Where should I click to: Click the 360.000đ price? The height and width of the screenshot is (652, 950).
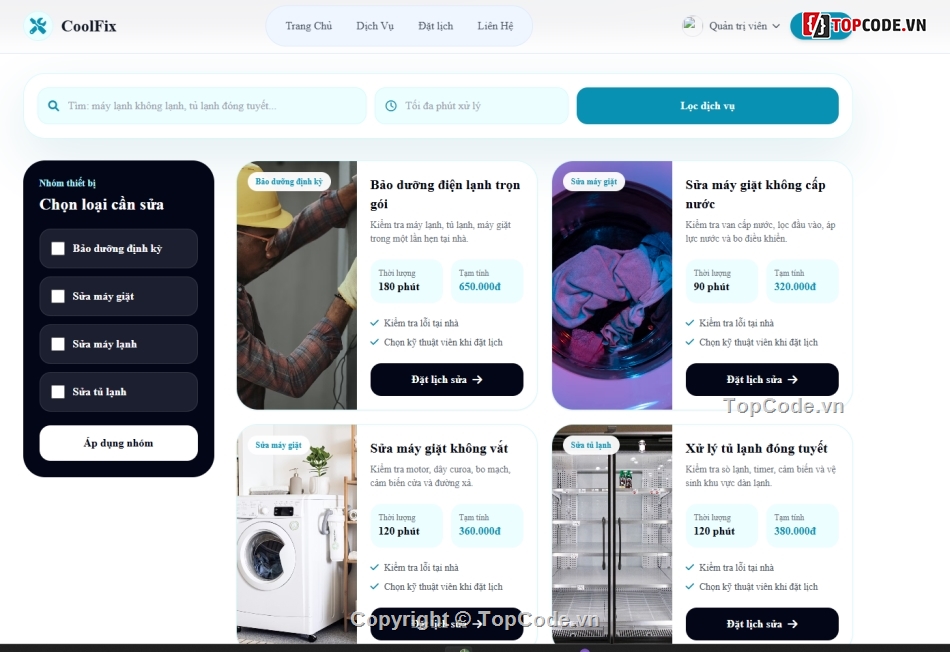(480, 531)
